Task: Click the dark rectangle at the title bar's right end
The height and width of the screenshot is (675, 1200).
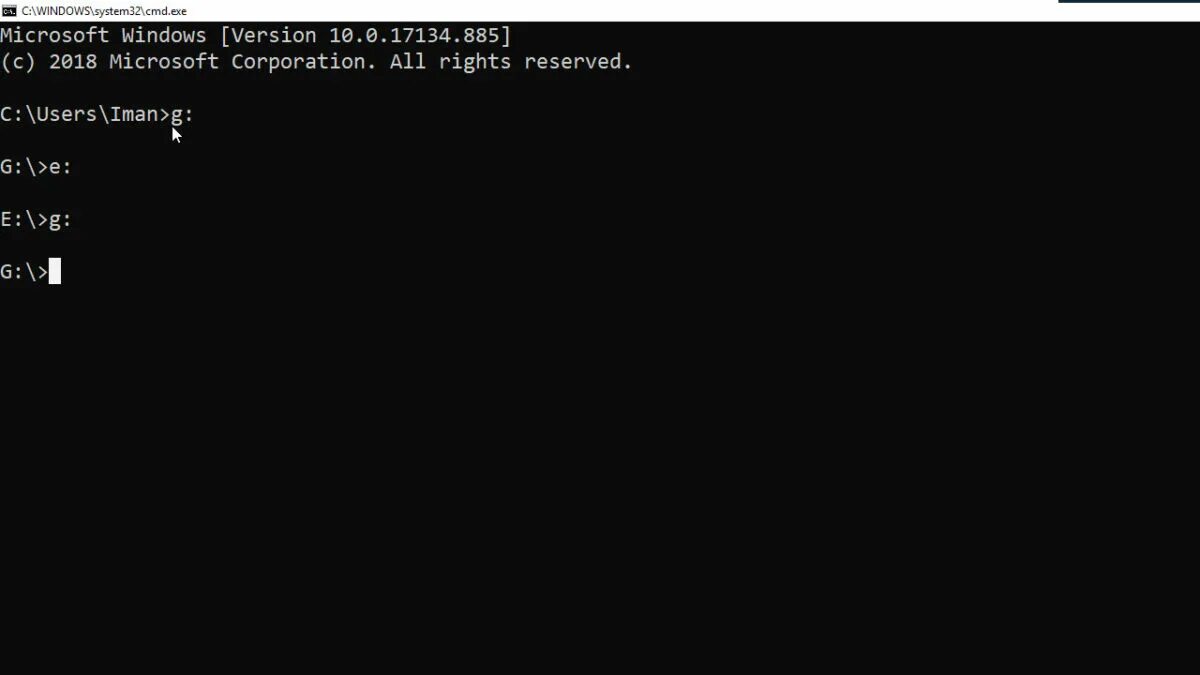Action: [x=1129, y=1]
